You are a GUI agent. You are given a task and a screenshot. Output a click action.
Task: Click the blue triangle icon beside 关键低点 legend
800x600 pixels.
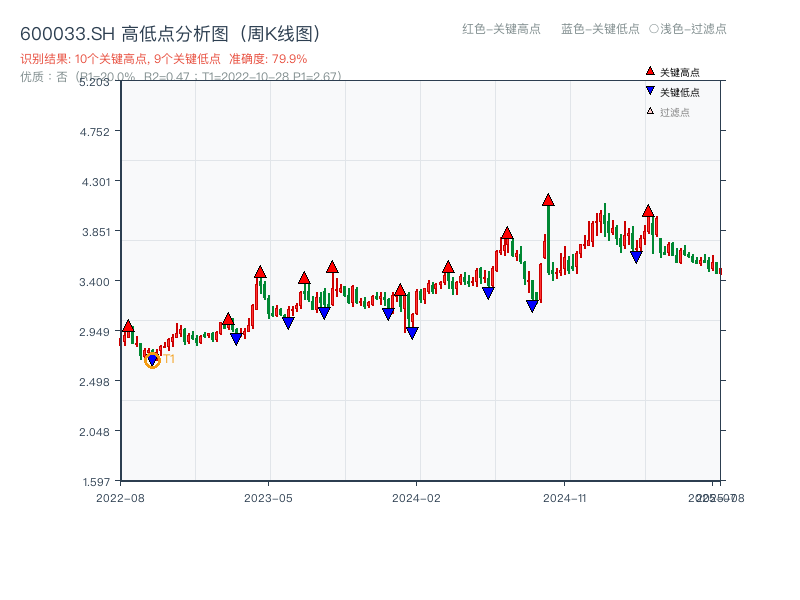(649, 91)
